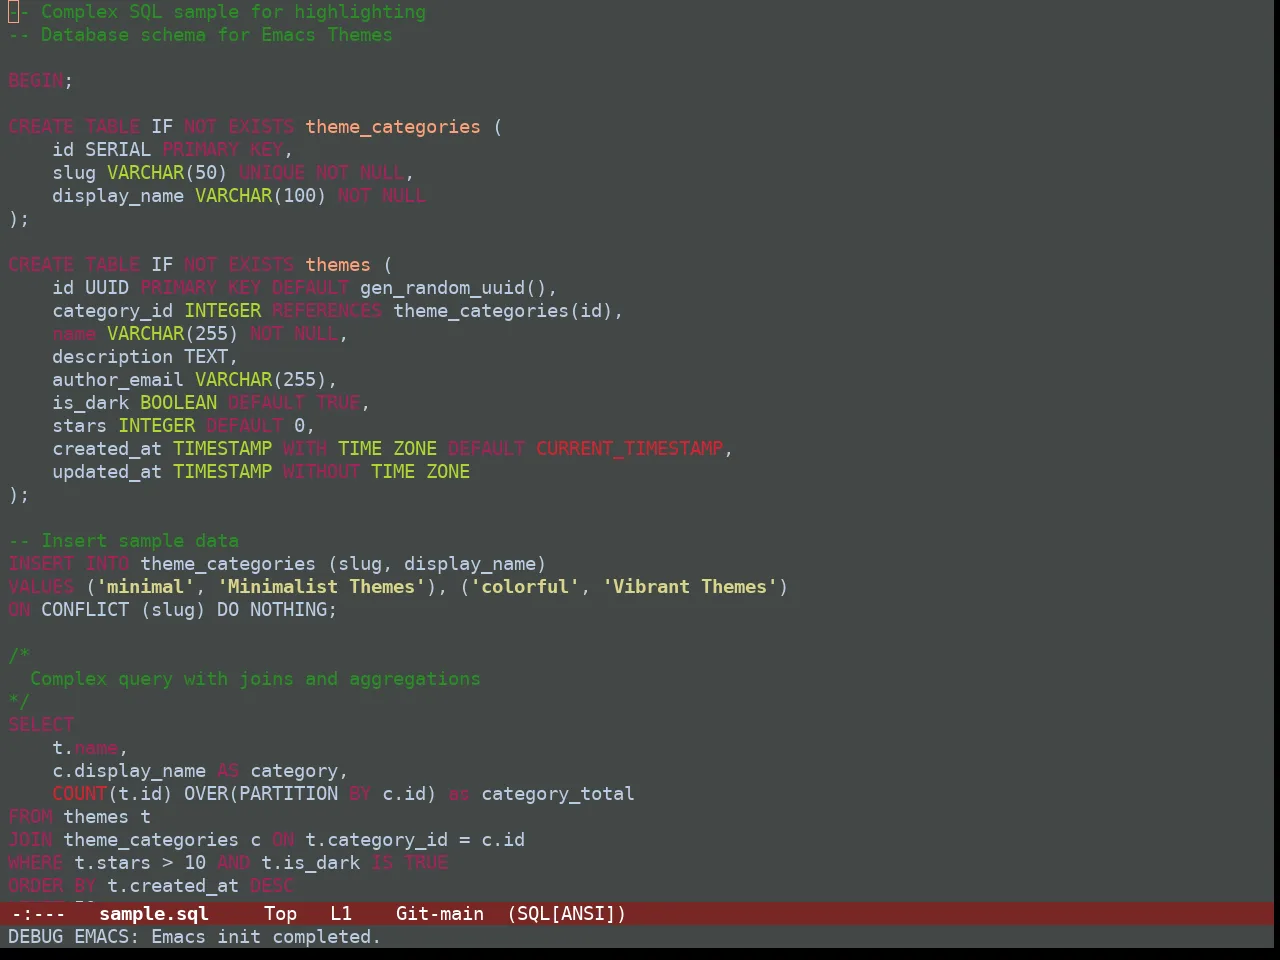The width and height of the screenshot is (1280, 960).
Task: Click the updated_at column name
Action: 107,472
